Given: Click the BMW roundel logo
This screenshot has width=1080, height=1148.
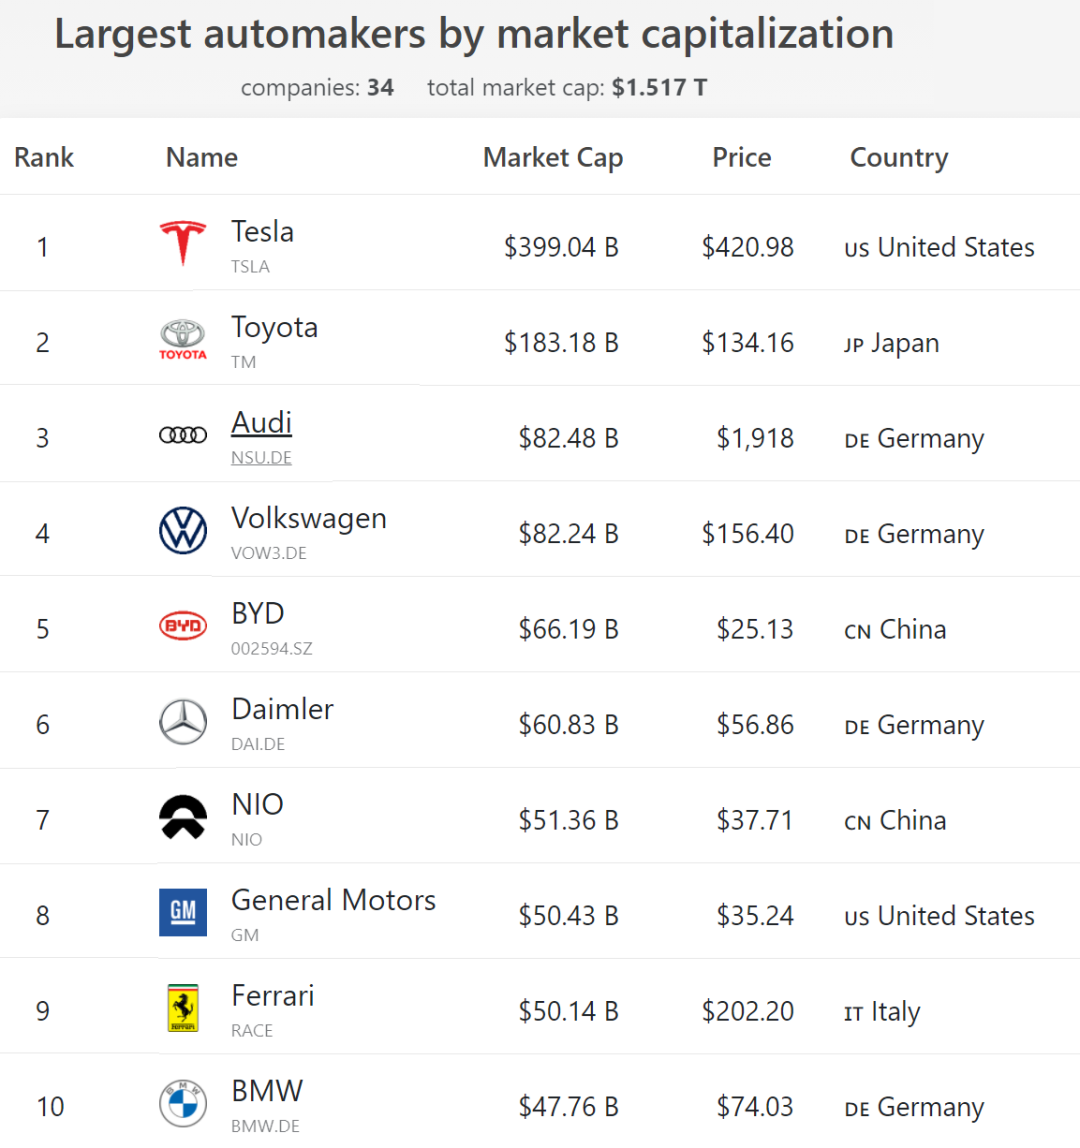Looking at the screenshot, I should pyautogui.click(x=183, y=1104).
